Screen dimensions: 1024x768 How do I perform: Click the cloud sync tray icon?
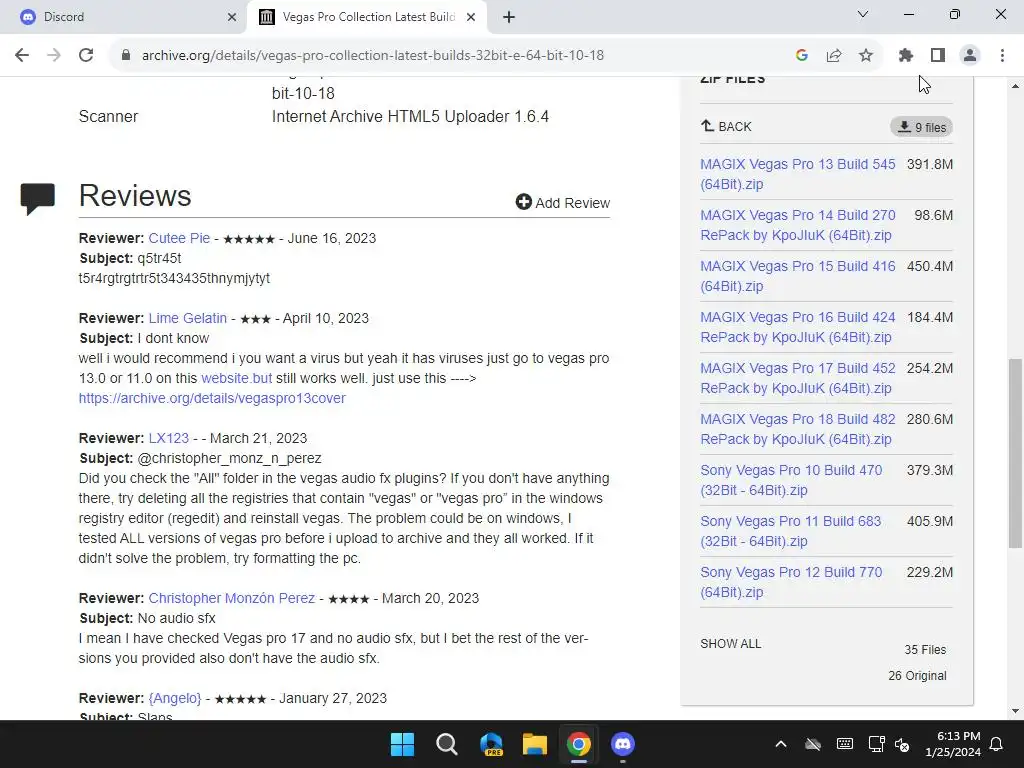point(812,744)
